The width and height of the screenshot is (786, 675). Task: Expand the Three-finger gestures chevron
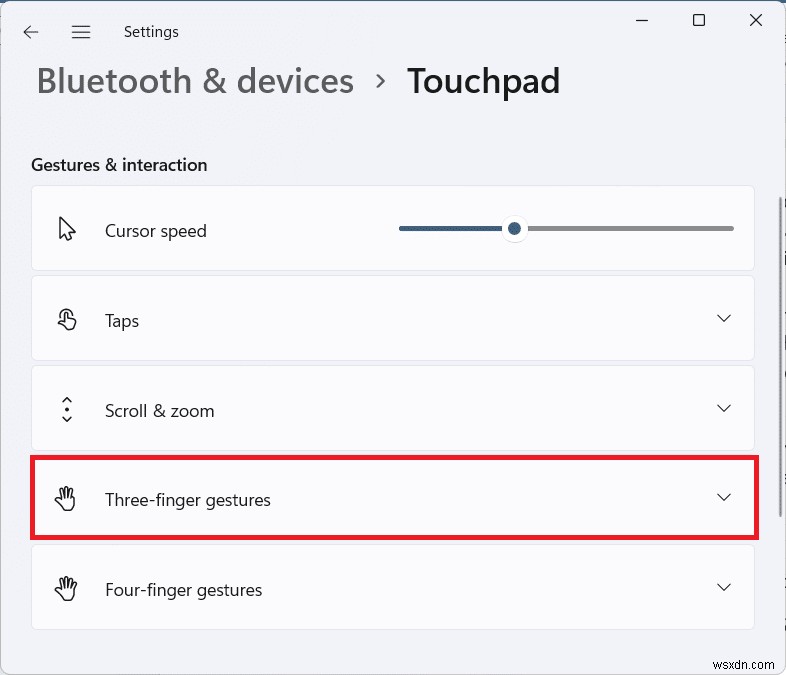pyautogui.click(x=724, y=497)
